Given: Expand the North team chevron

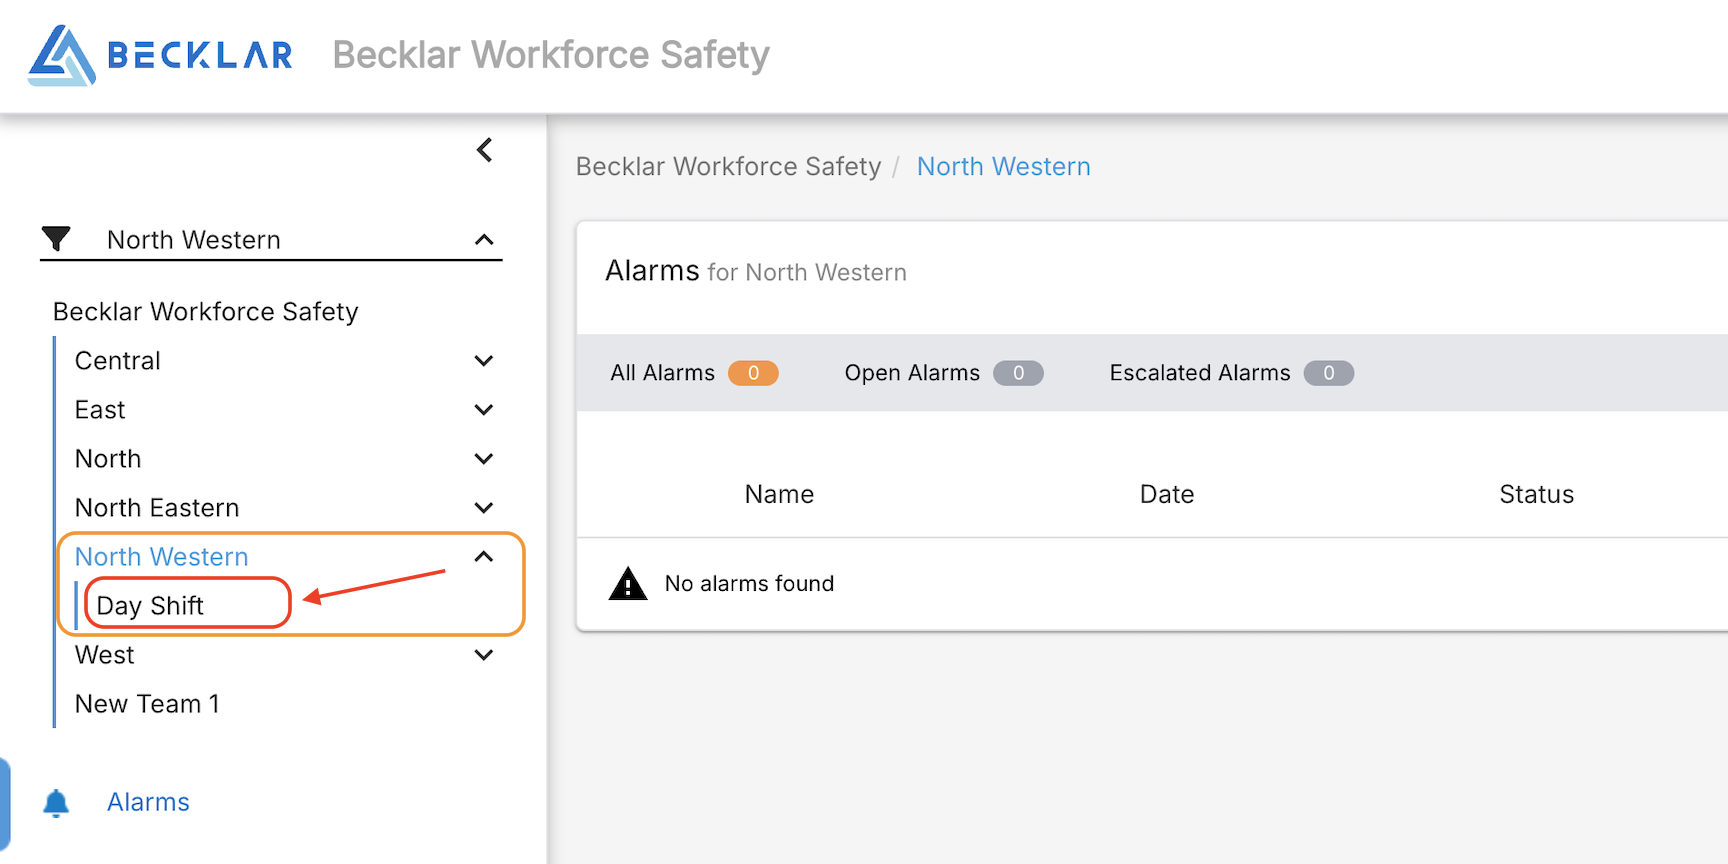Looking at the screenshot, I should coord(484,459).
